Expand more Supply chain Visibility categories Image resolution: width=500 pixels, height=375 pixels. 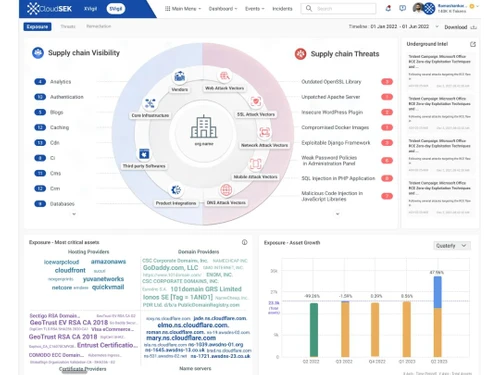click(74, 214)
